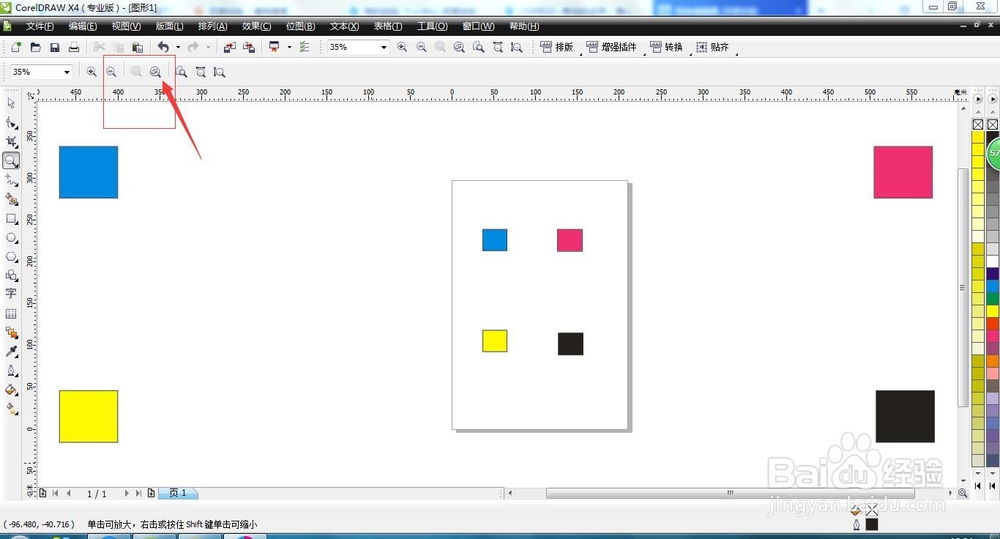Open the property bar 35% zoom level dropdown
Image resolution: width=1000 pixels, height=539 pixels.
[66, 72]
